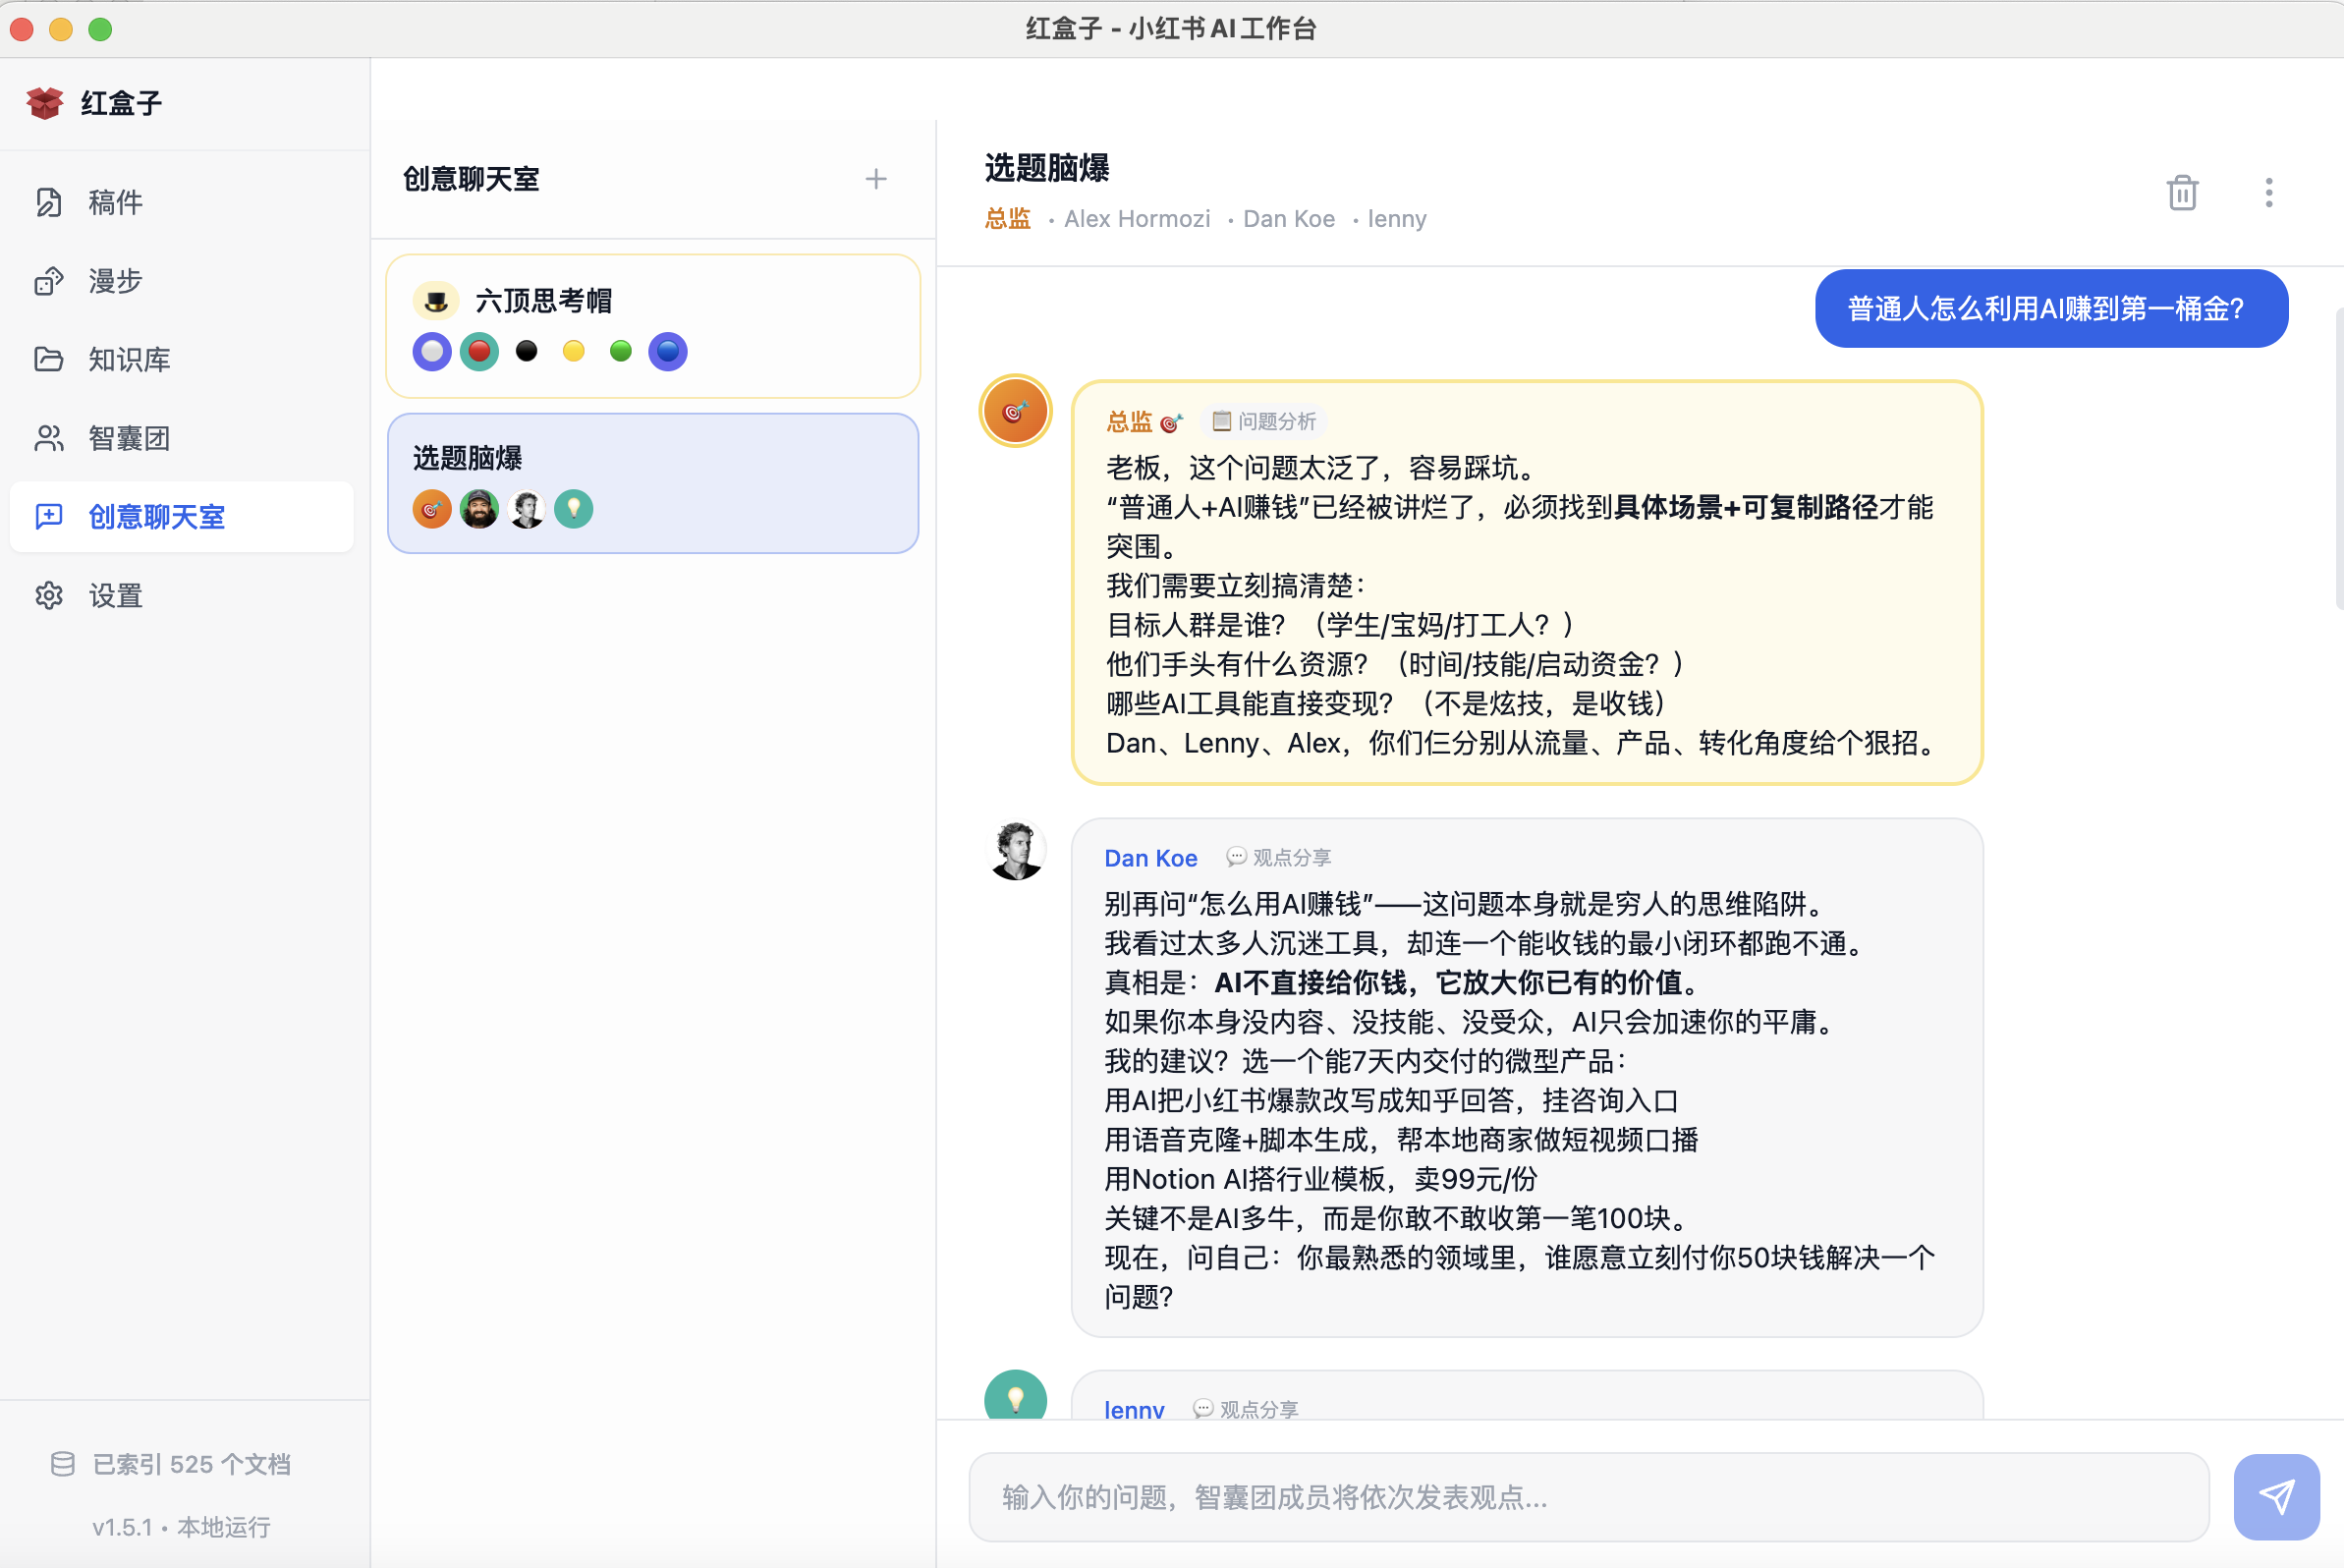This screenshot has height=1568, width=2344.
Task: Go to 漫步 sidebar item
Action: coord(115,281)
